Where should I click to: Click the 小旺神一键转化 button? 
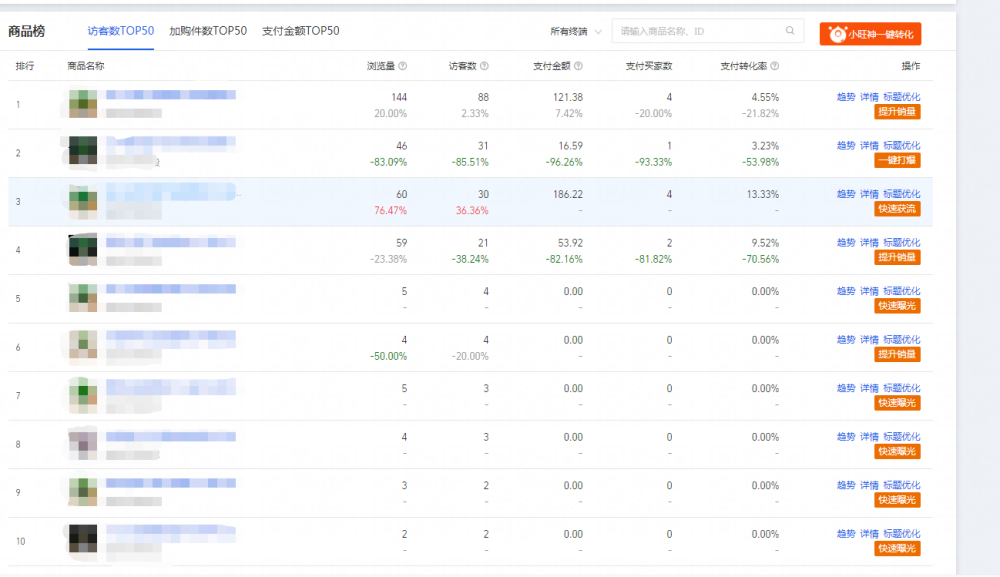(870, 34)
